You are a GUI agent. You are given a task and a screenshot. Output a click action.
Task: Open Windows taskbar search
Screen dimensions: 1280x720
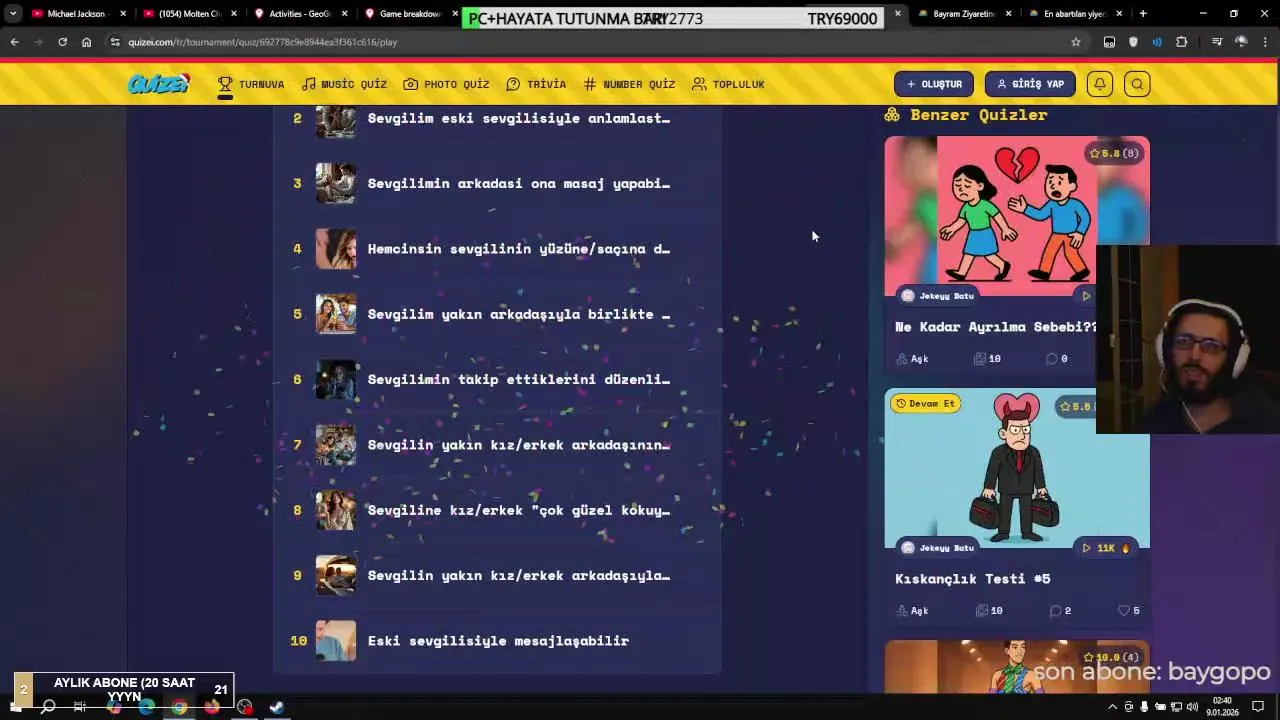click(x=47, y=707)
